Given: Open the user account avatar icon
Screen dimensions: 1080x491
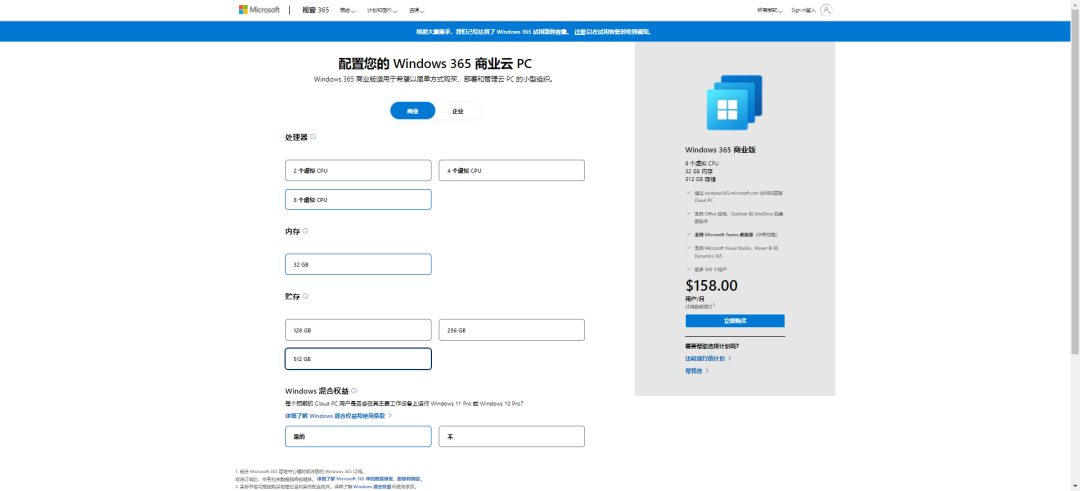Looking at the screenshot, I should (826, 10).
